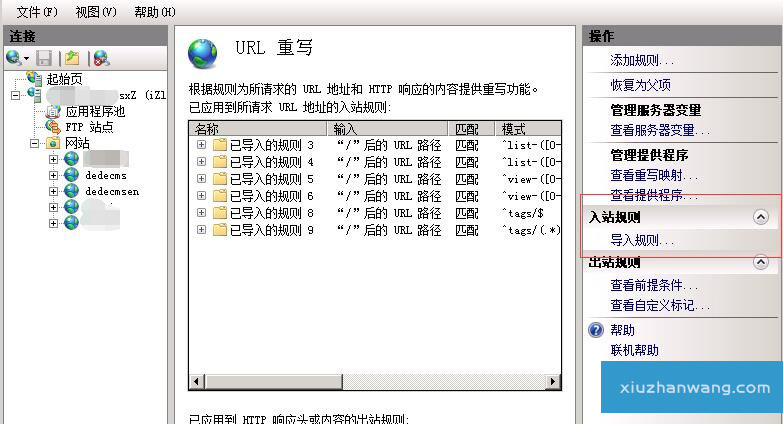
Task: Open the 文件(F) menu
Action: (37, 12)
